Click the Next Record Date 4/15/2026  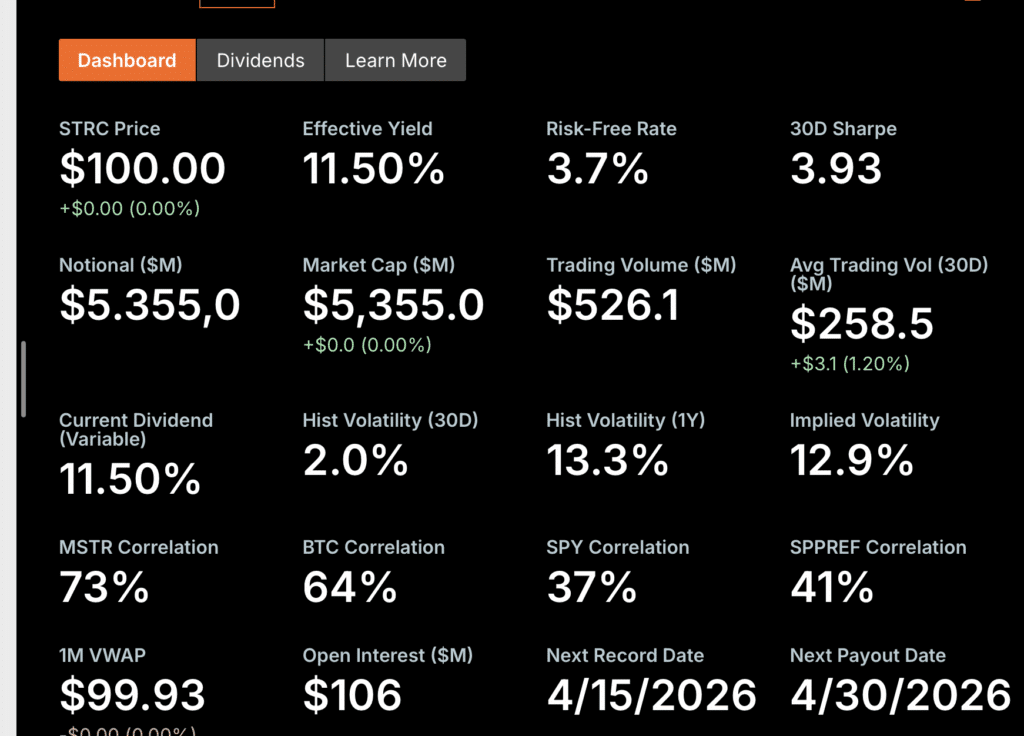click(651, 695)
